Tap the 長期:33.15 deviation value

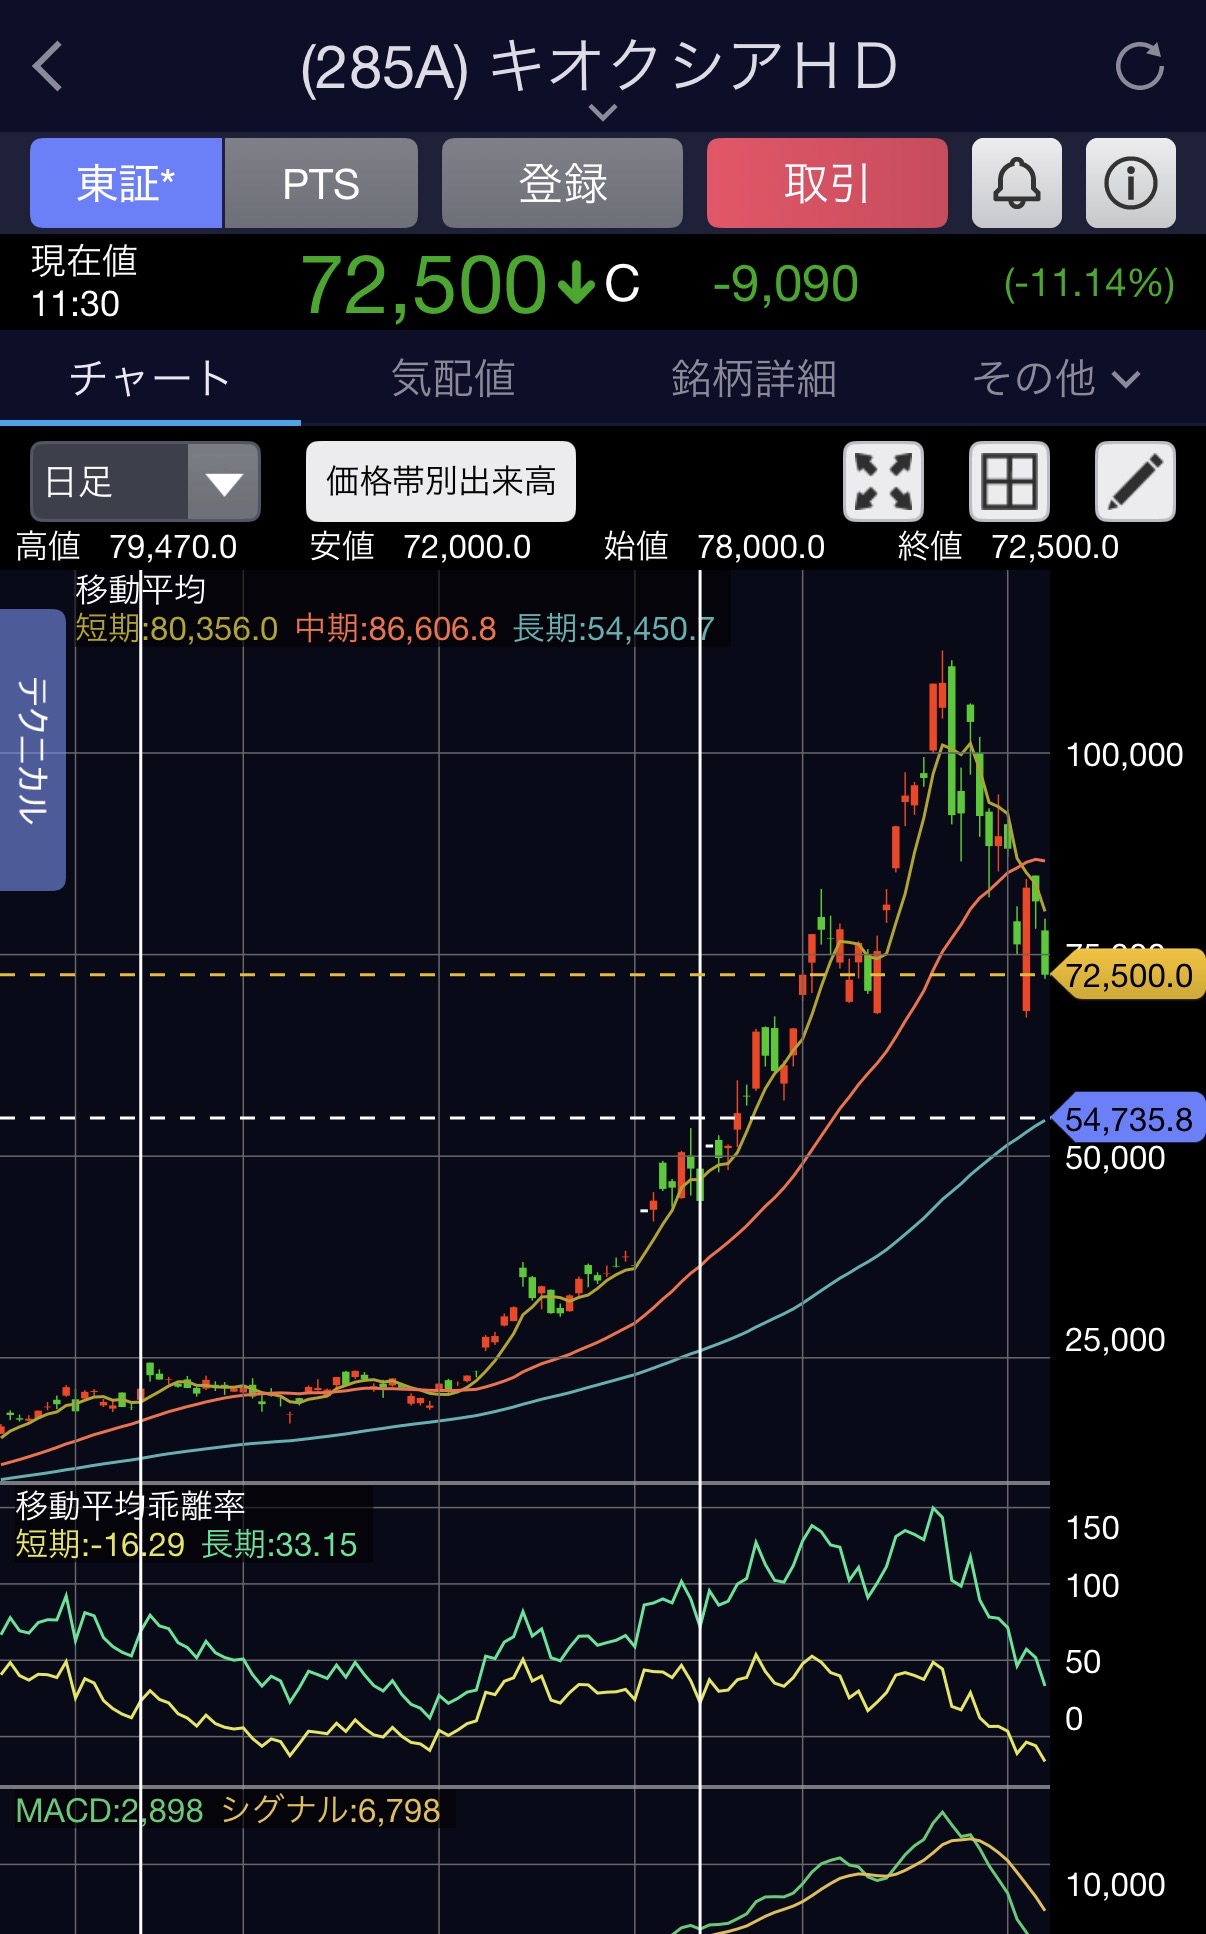(279, 1544)
